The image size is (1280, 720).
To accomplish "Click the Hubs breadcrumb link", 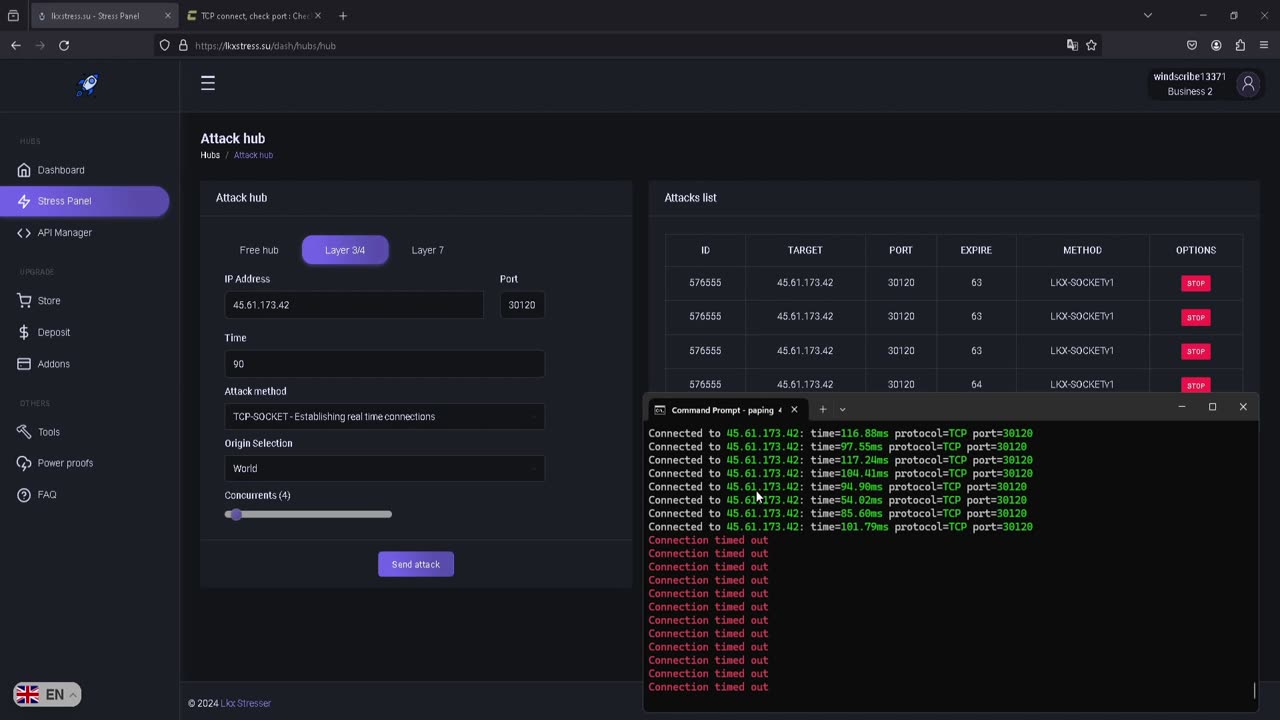I will click(210, 155).
